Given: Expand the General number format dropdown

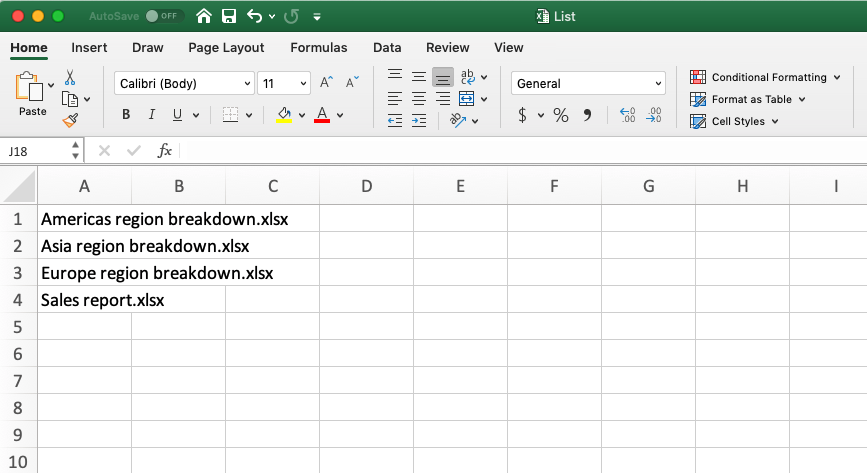Looking at the screenshot, I should (x=588, y=84).
